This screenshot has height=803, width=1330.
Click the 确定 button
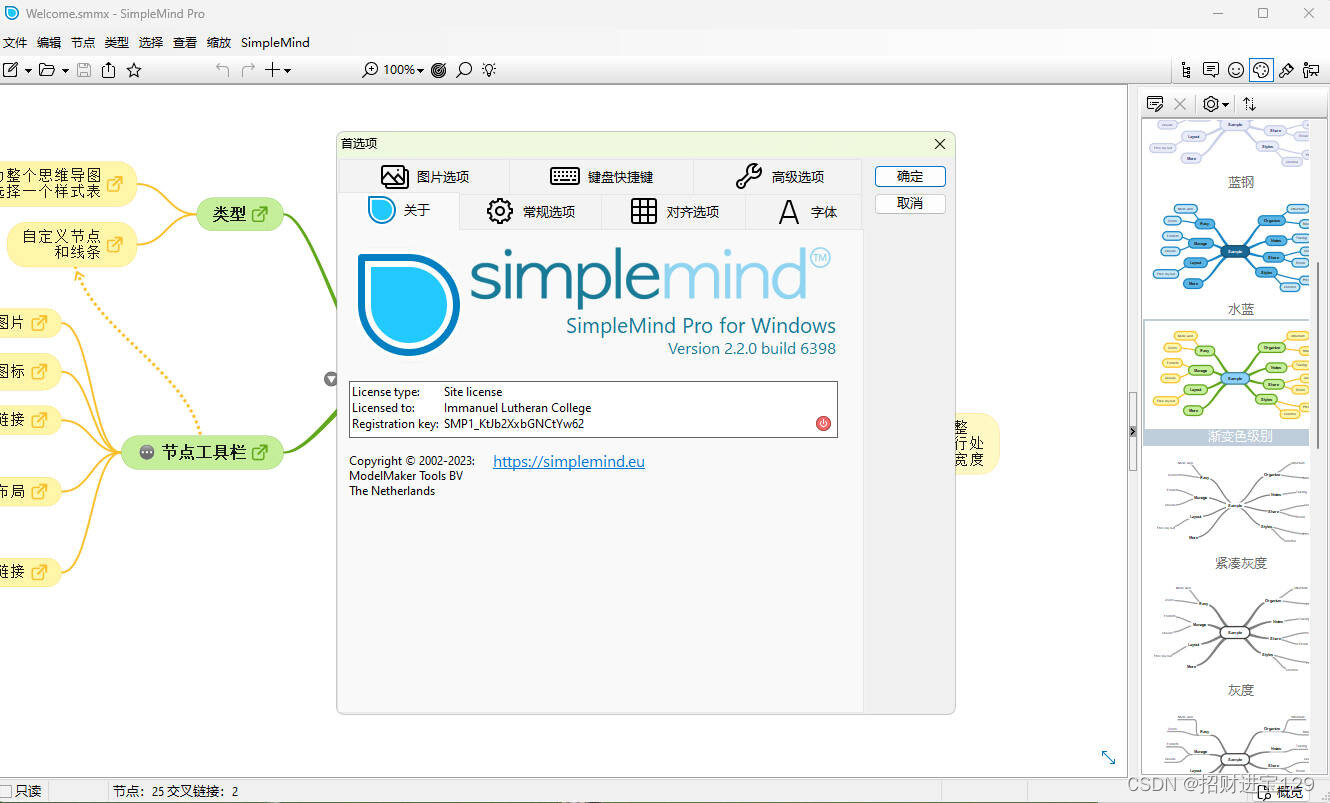click(910, 176)
